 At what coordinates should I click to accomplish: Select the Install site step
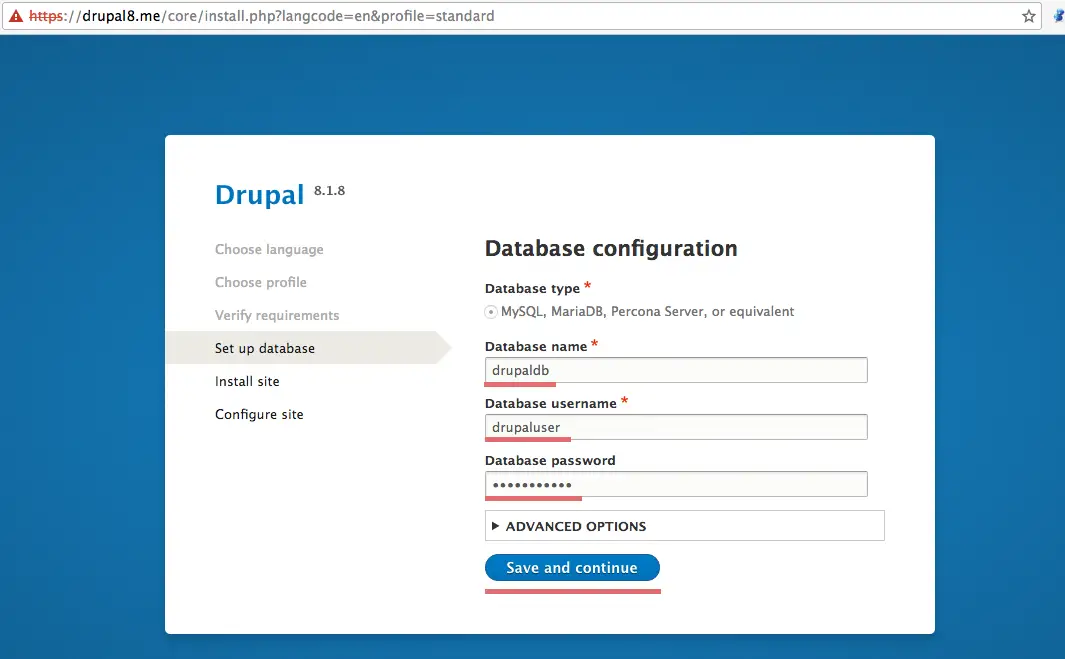point(247,381)
